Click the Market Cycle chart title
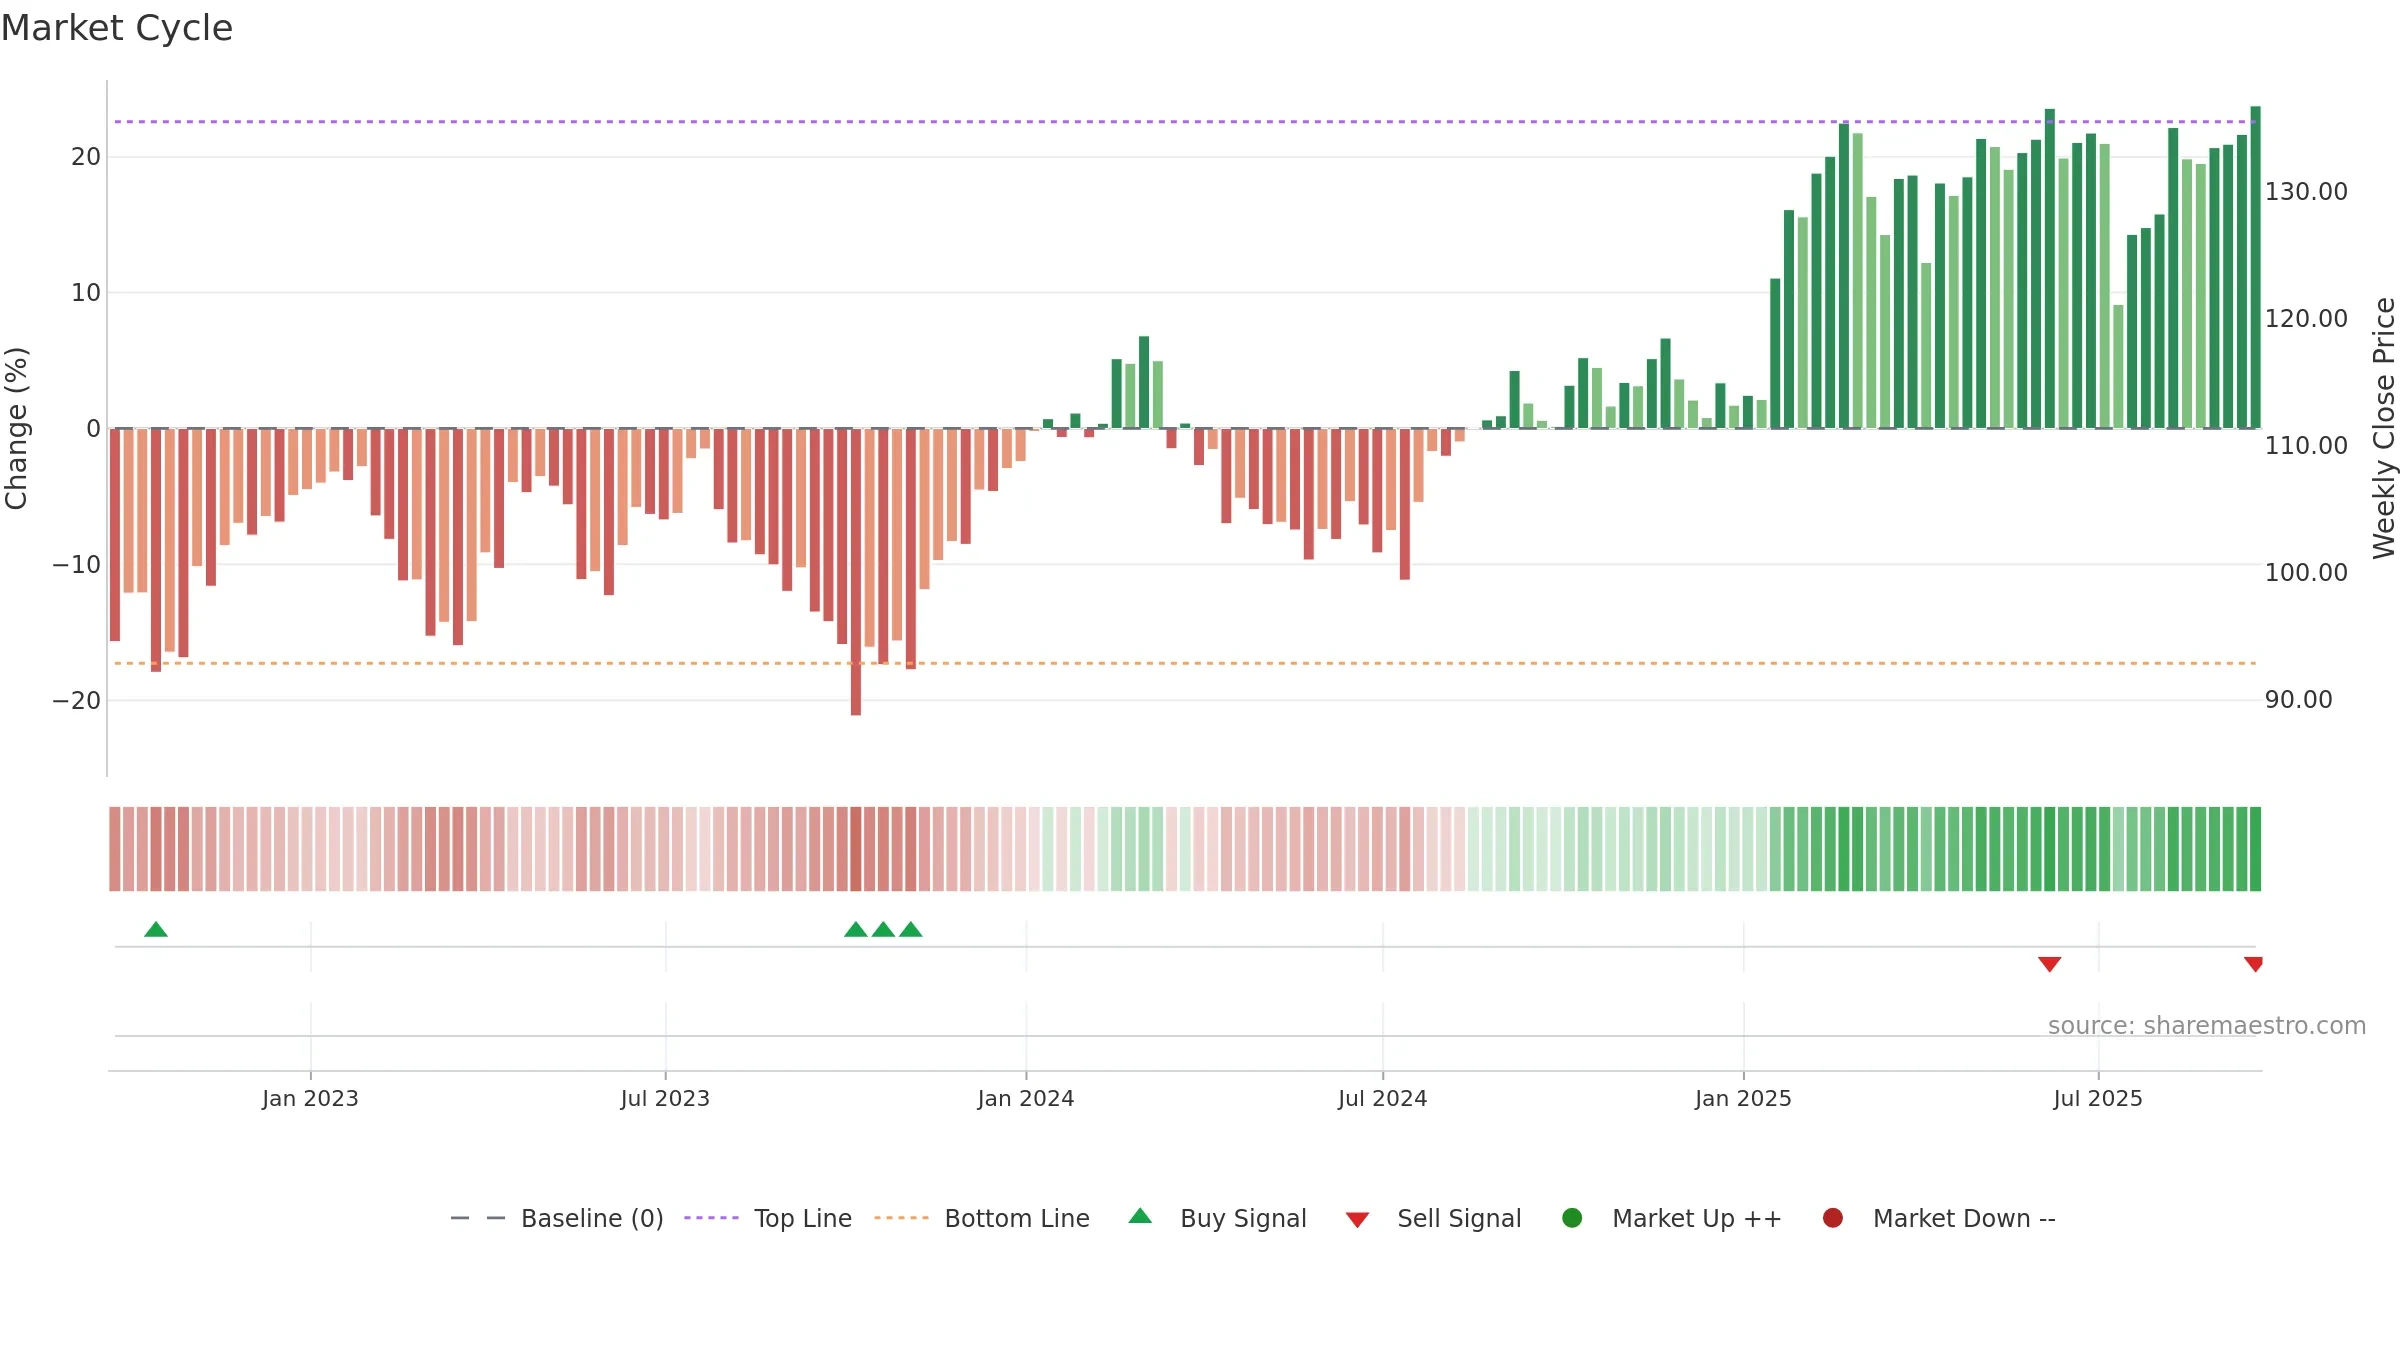The width and height of the screenshot is (2400, 1350). 117,28
